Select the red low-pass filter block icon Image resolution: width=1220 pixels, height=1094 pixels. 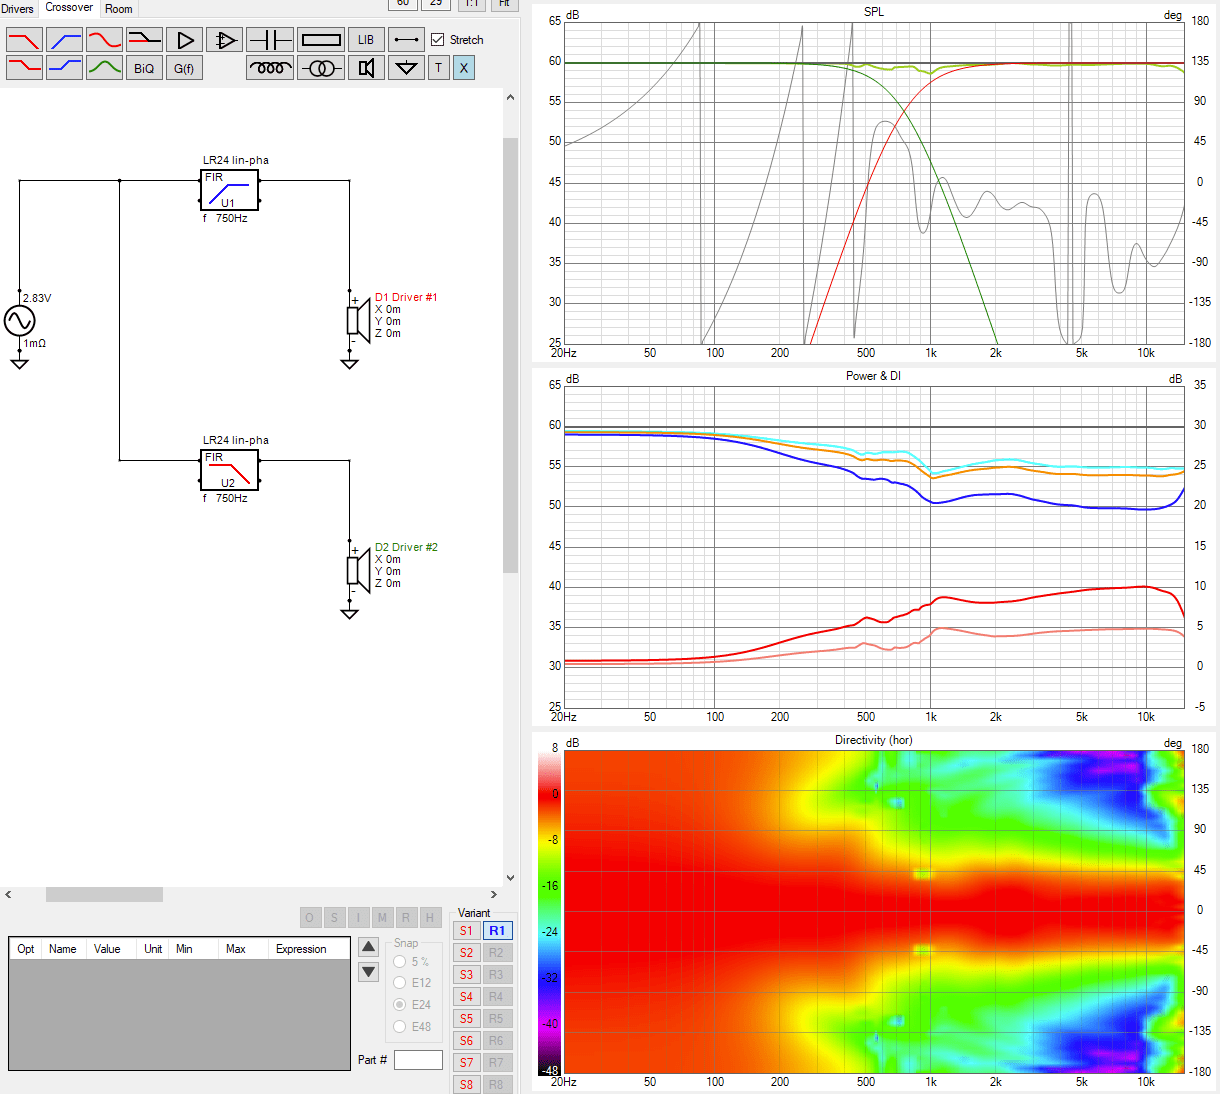coord(24,40)
